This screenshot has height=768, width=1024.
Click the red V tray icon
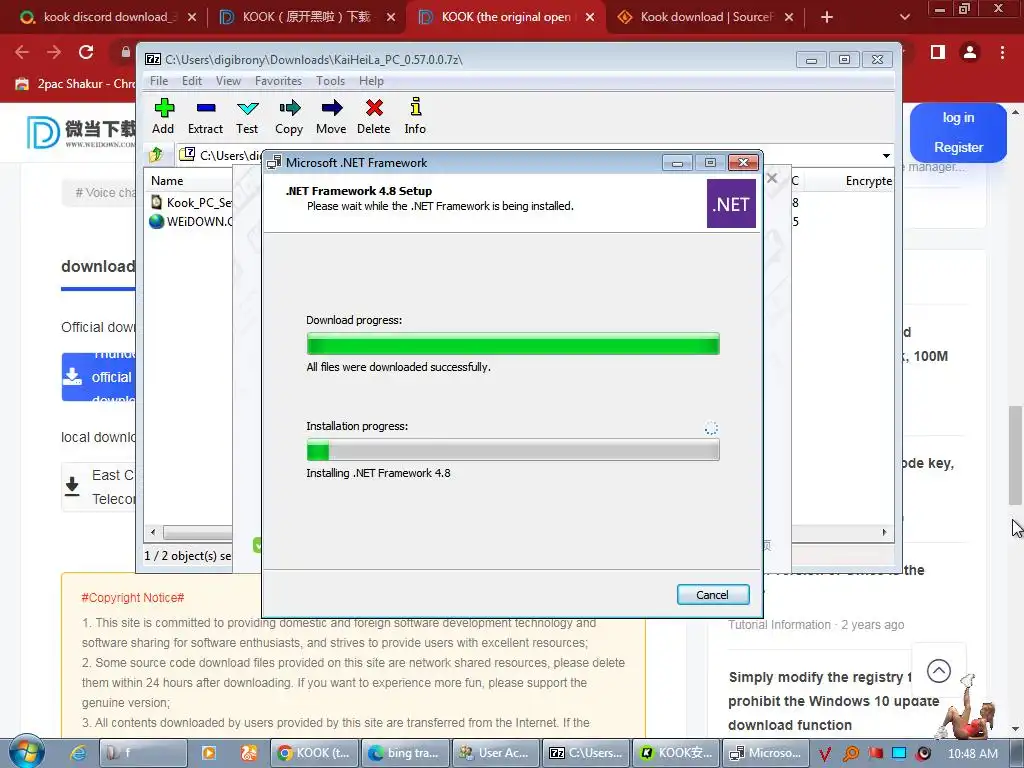(825, 754)
